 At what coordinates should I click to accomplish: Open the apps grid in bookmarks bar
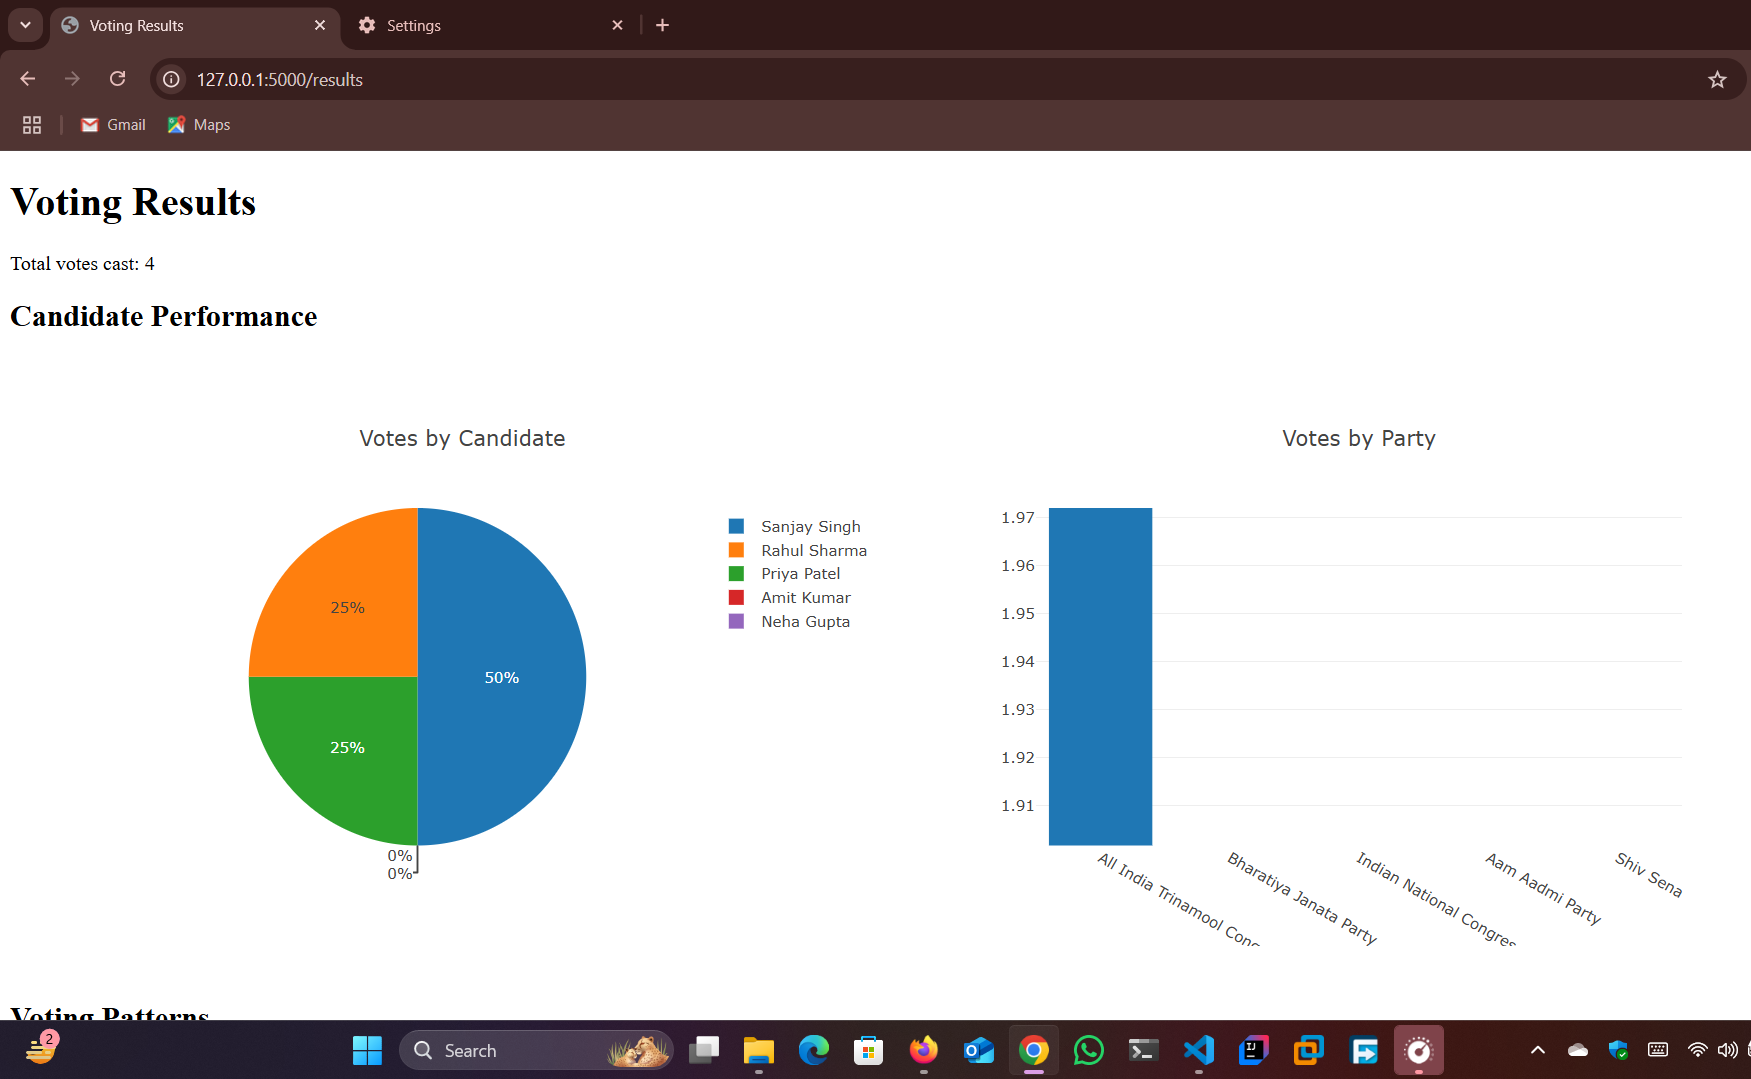32,125
